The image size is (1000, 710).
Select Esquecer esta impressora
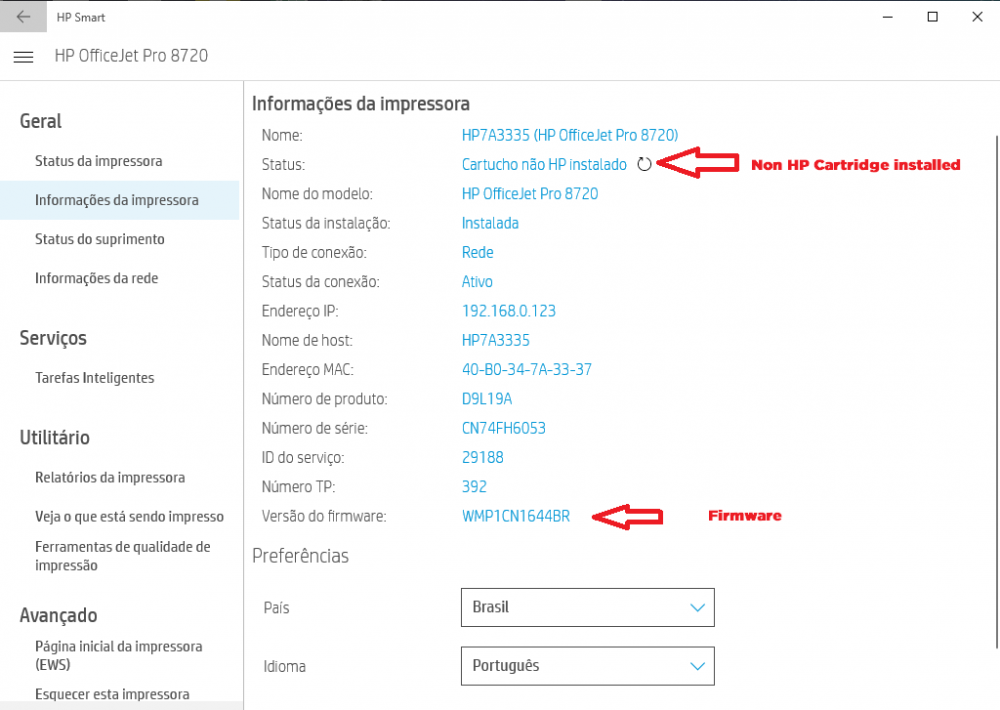click(112, 694)
